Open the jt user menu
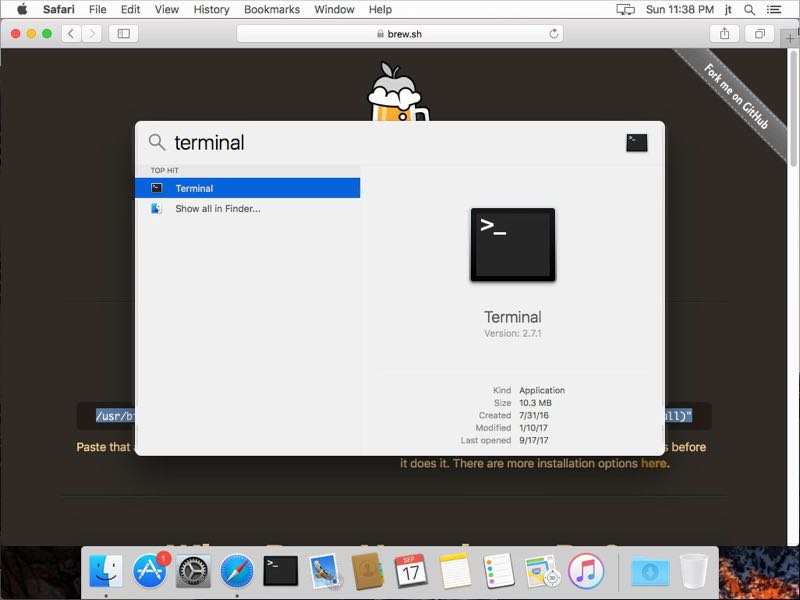Image resolution: width=800 pixels, height=600 pixels. pos(728,9)
